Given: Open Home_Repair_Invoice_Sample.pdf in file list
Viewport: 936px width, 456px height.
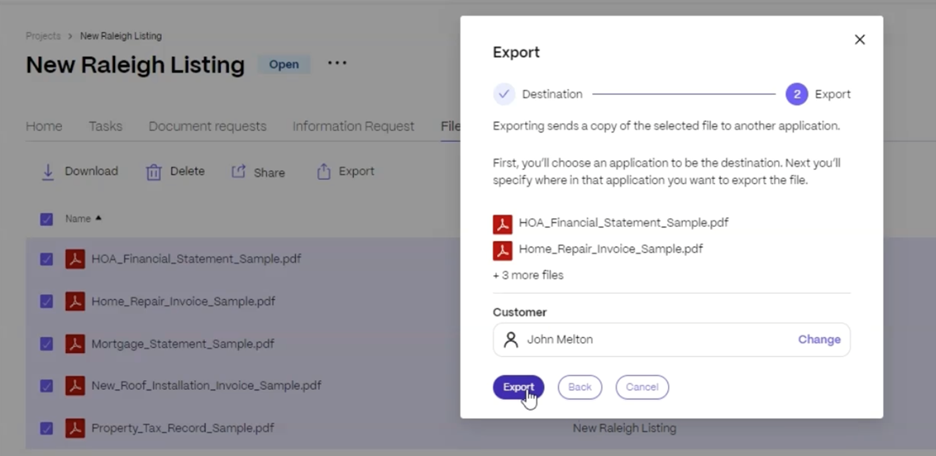Looking at the screenshot, I should [x=183, y=301].
